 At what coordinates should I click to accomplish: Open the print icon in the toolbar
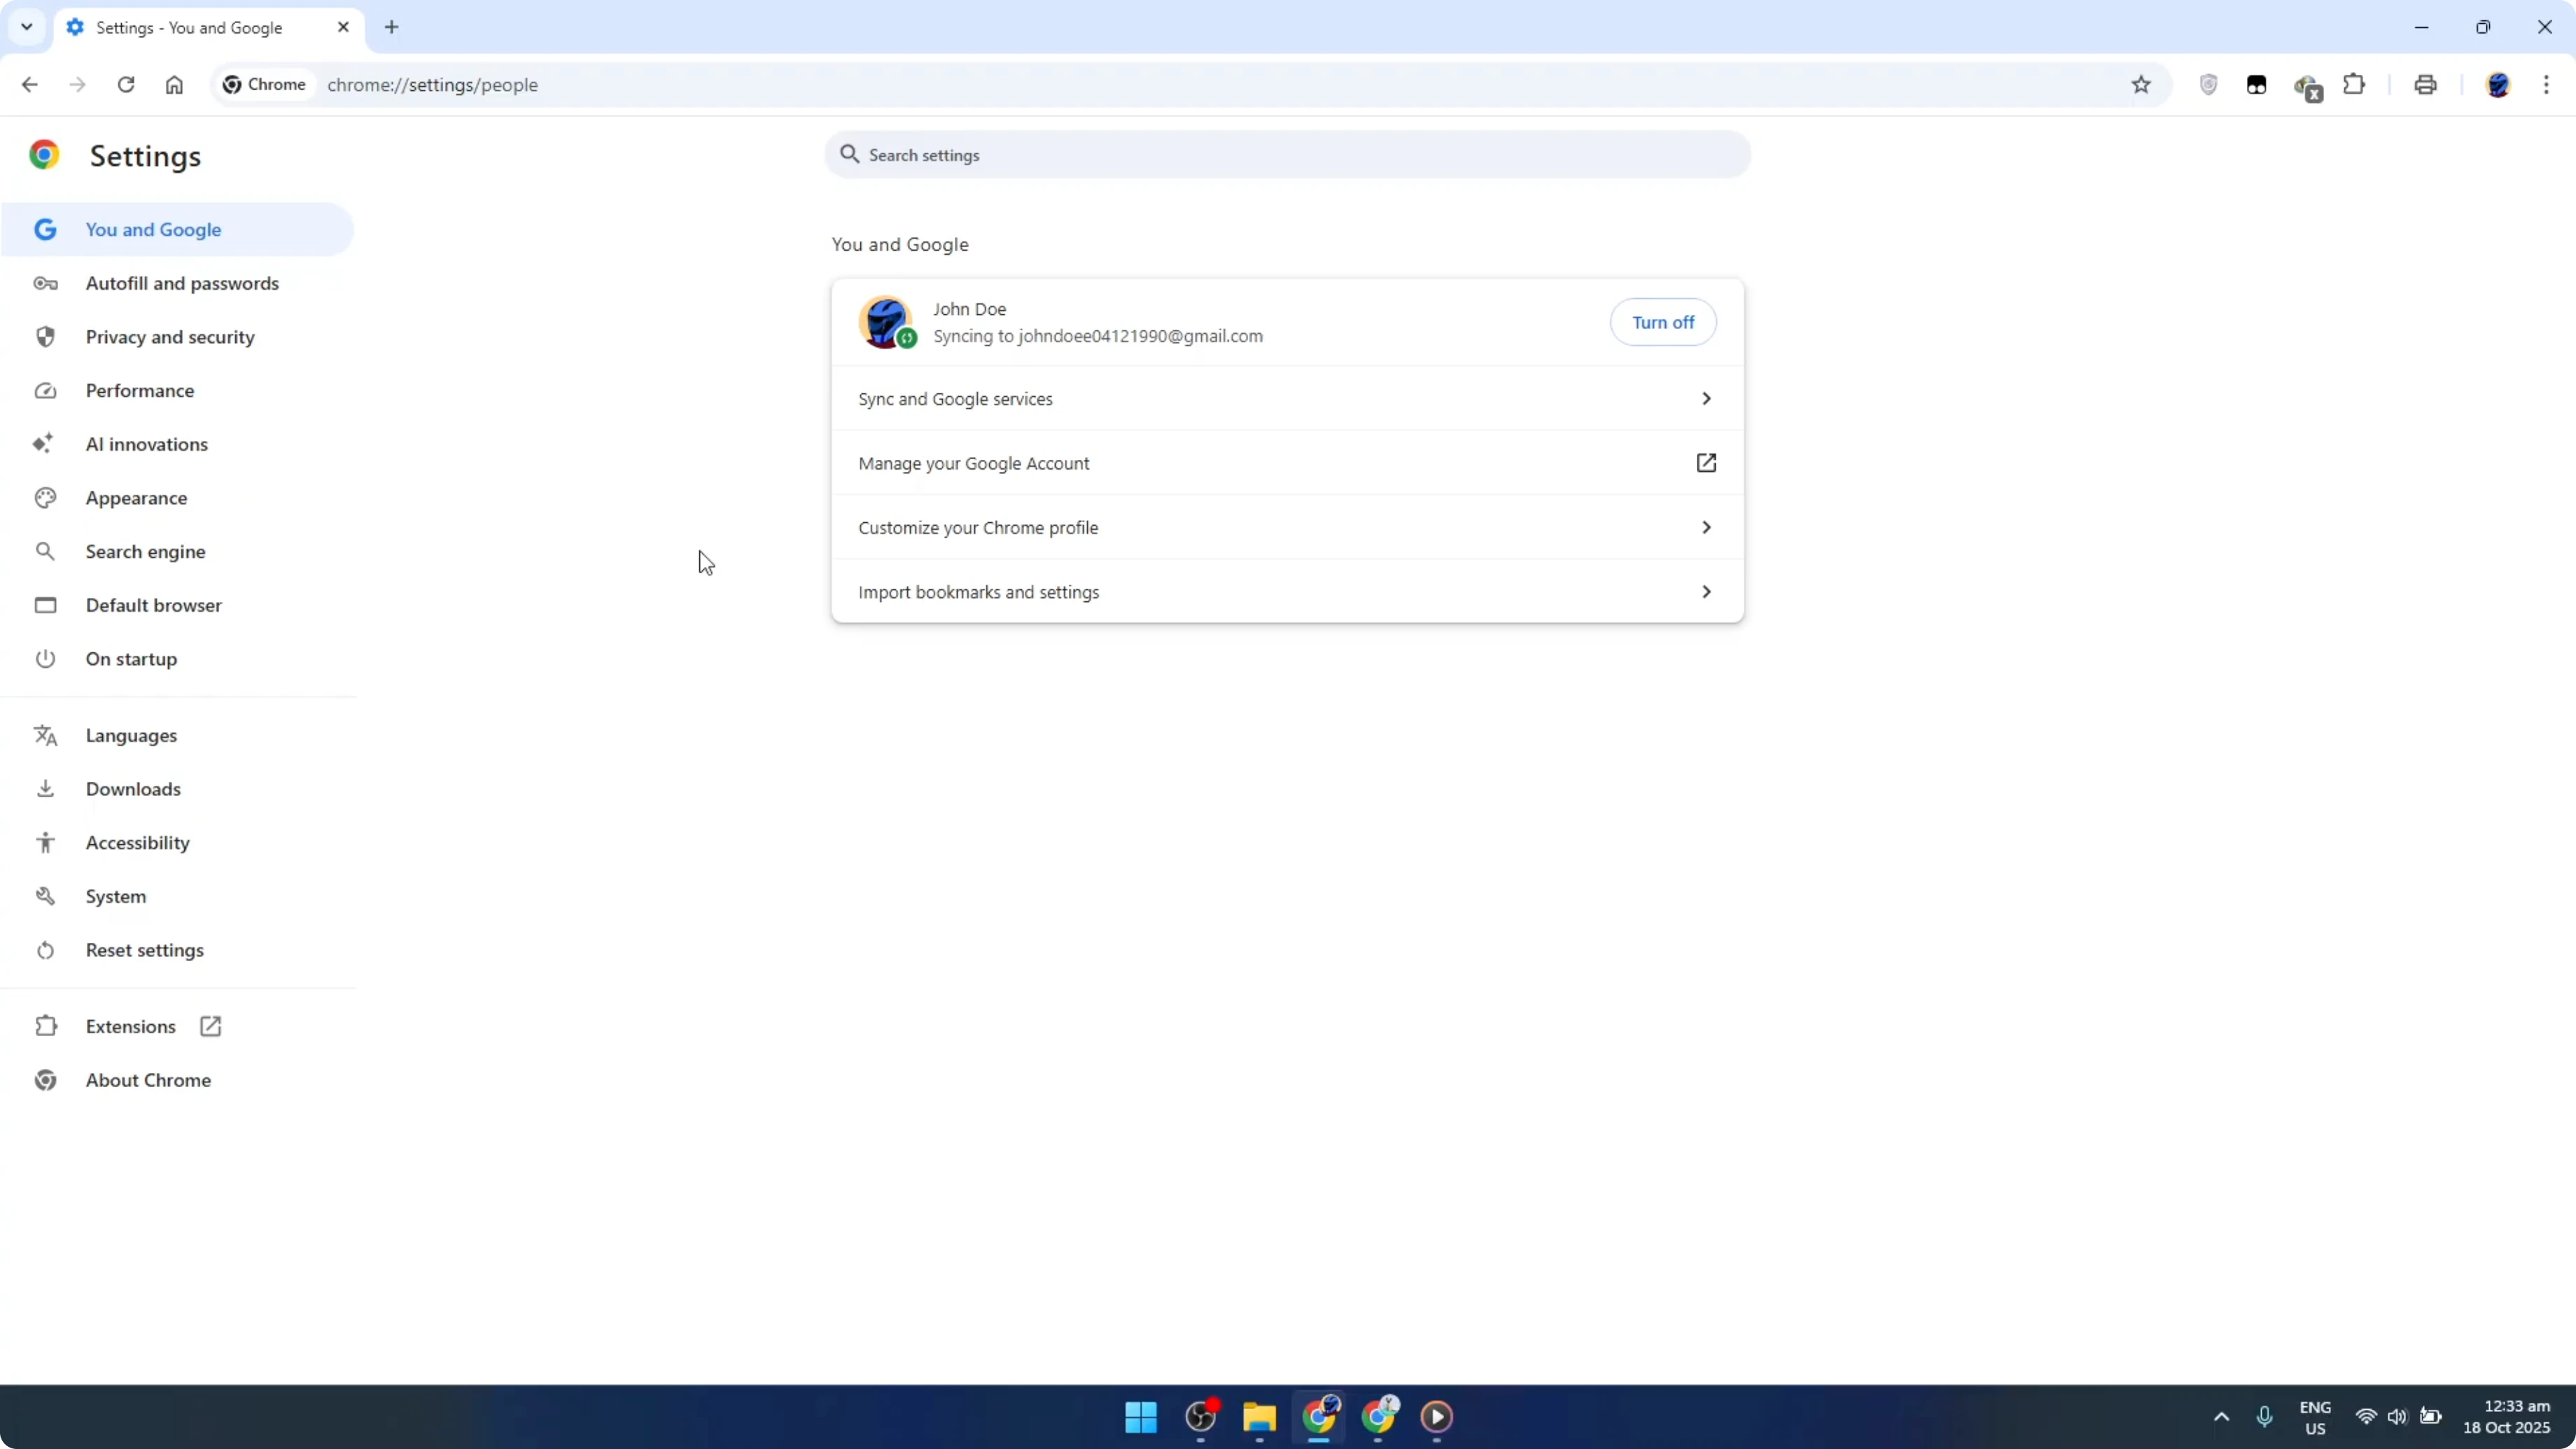pos(2426,84)
